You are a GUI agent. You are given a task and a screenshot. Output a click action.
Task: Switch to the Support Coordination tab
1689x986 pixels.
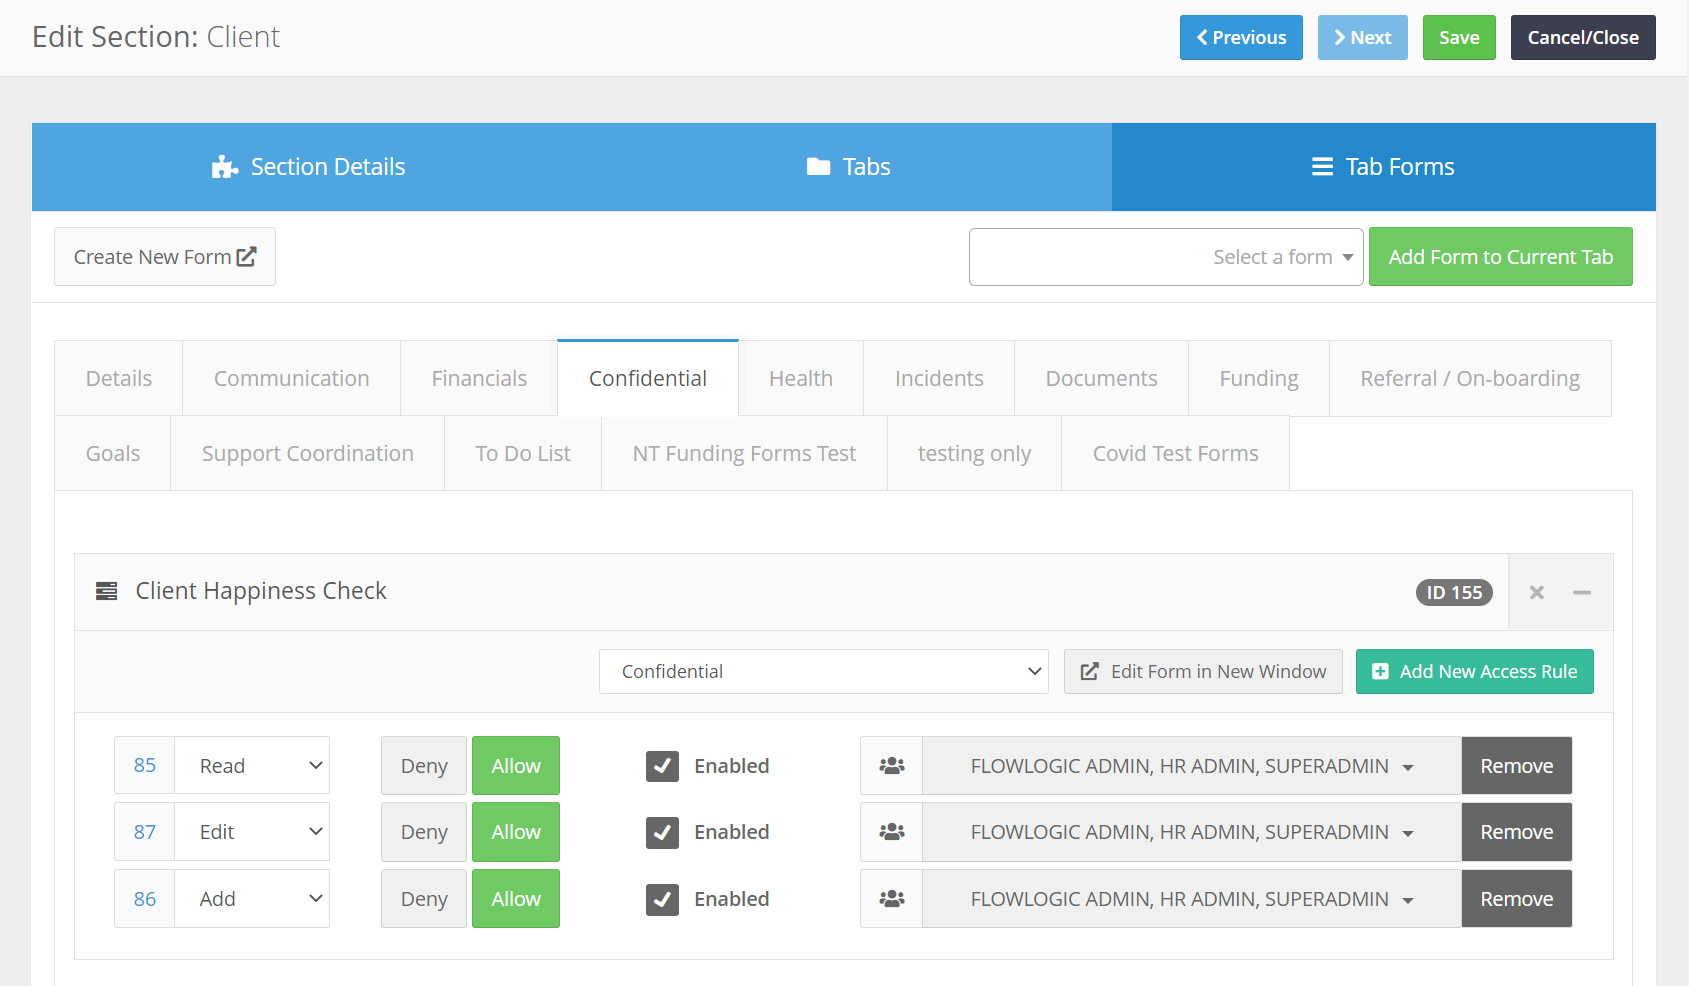click(x=308, y=453)
